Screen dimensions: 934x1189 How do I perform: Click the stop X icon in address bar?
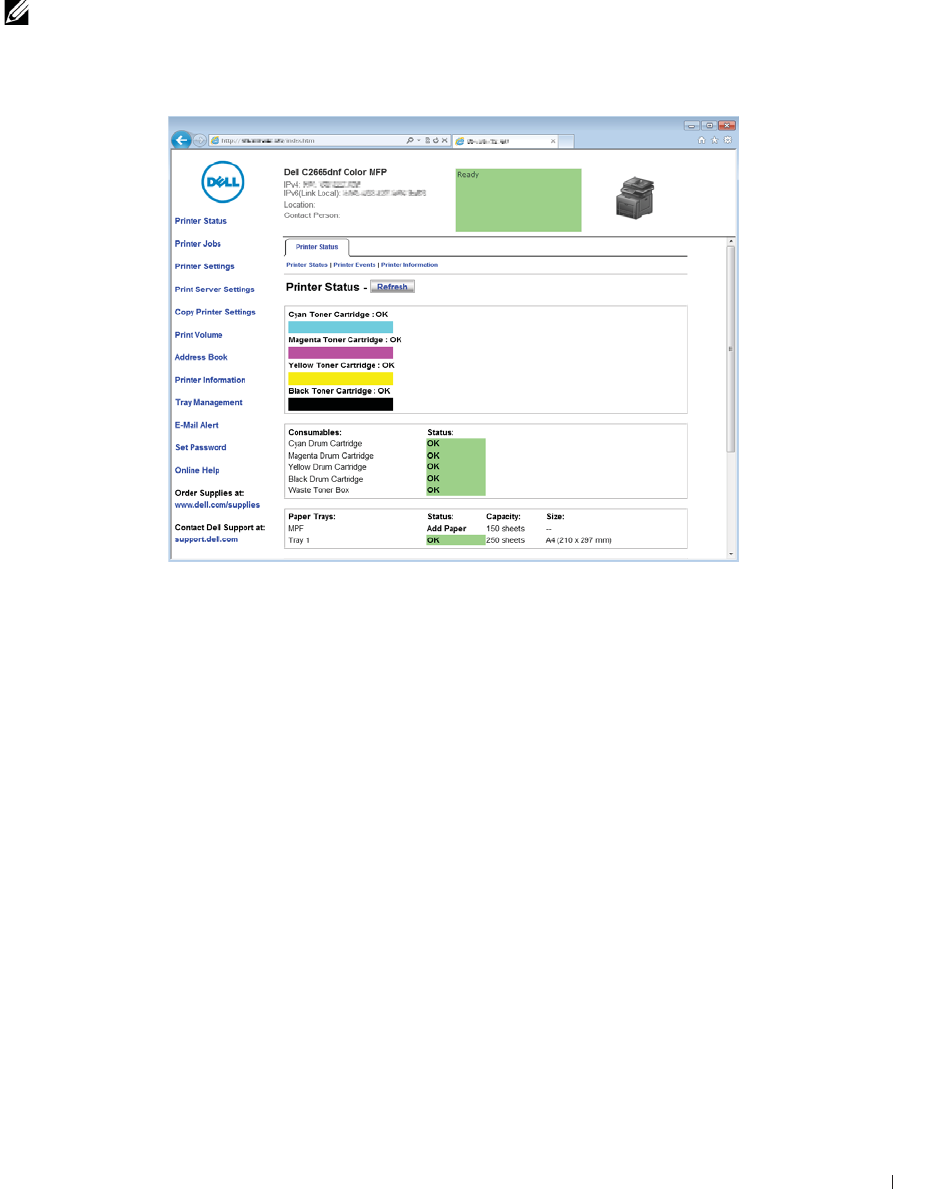tap(445, 140)
